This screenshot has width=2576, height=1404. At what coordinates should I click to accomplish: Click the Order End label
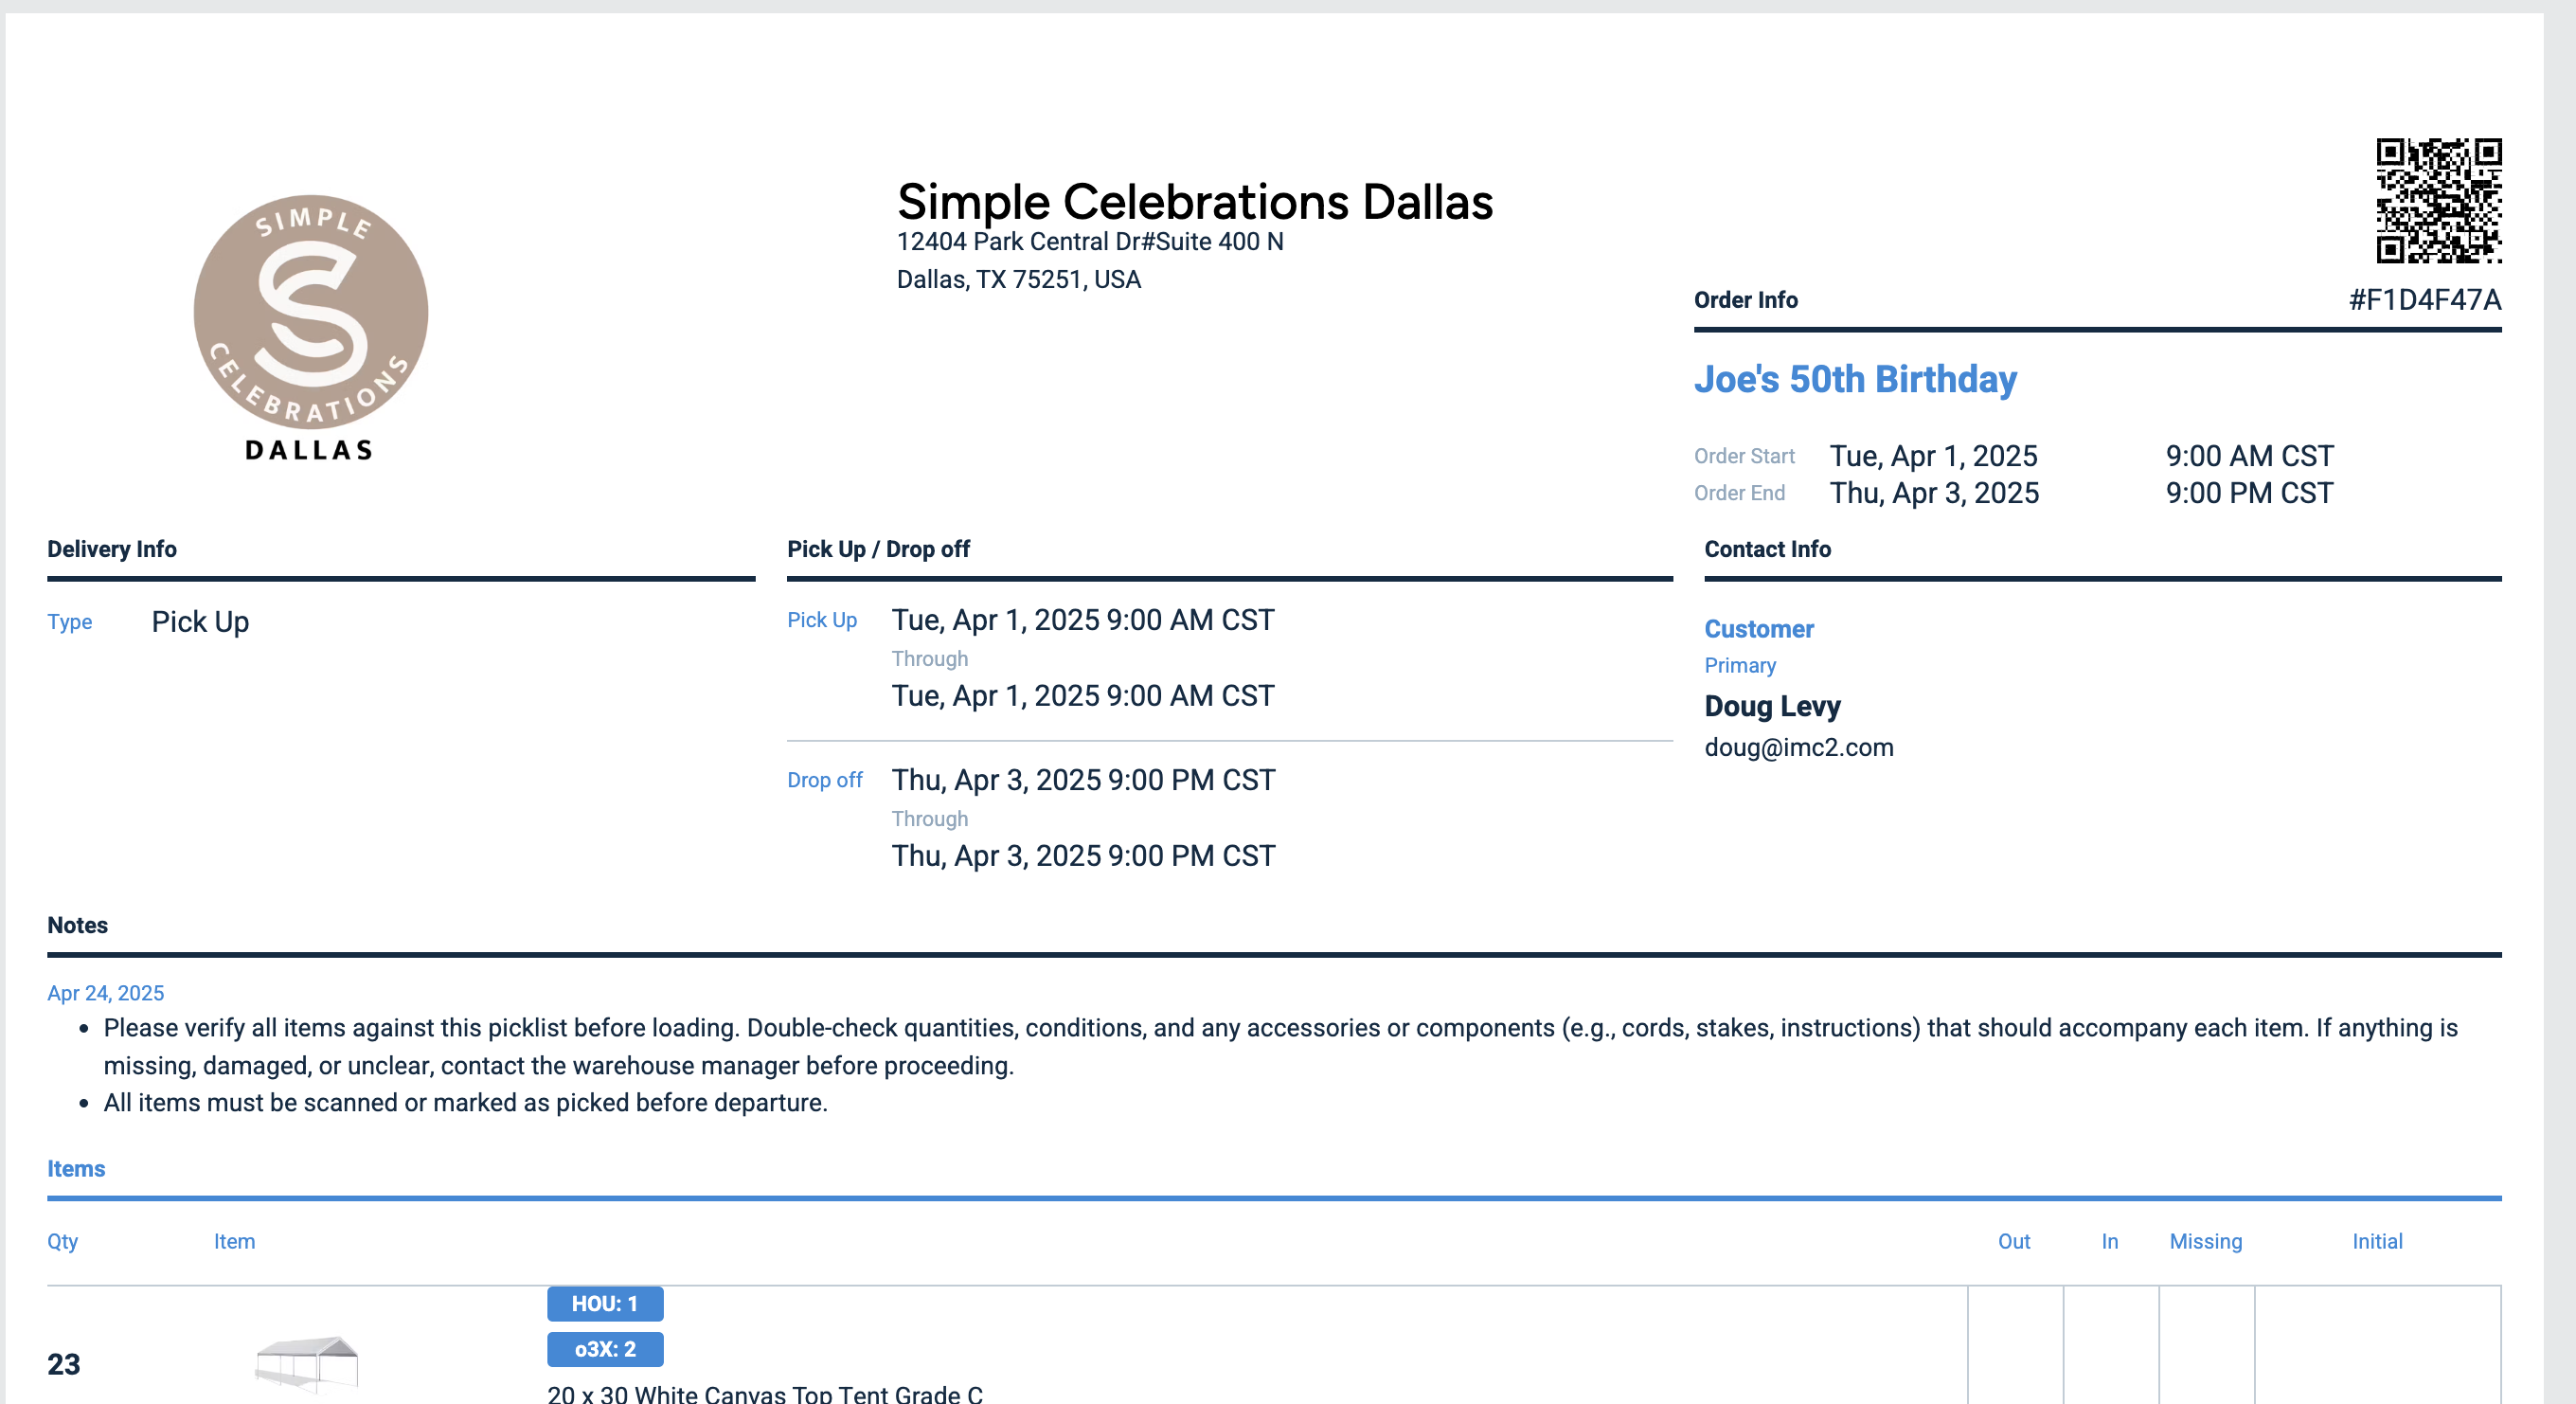coord(1739,493)
